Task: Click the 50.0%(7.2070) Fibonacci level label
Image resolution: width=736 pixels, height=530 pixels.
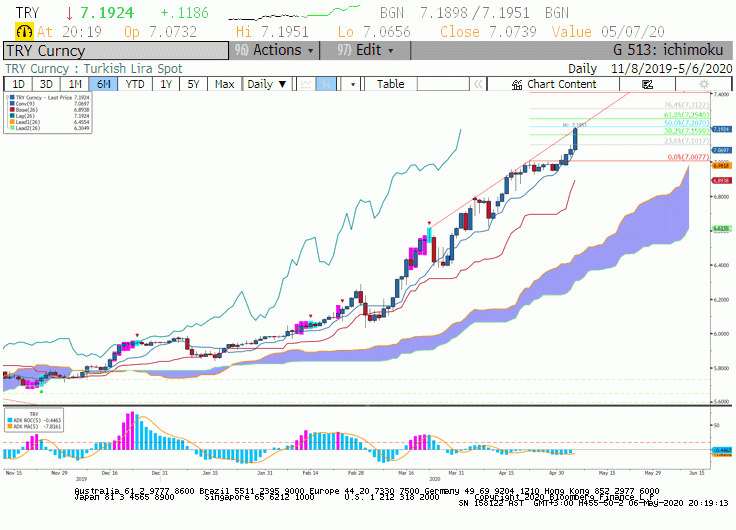Action: click(x=686, y=123)
